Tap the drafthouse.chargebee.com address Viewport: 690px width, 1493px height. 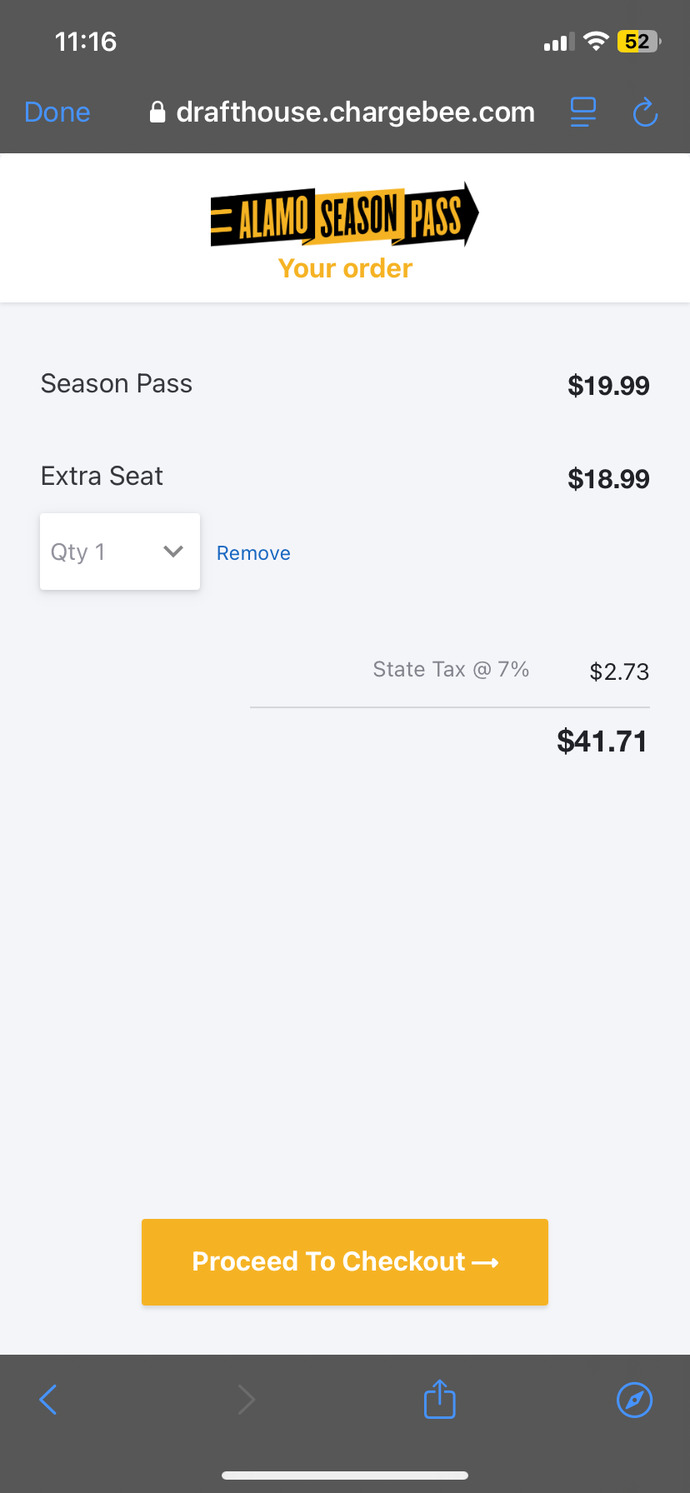pyautogui.click(x=355, y=112)
